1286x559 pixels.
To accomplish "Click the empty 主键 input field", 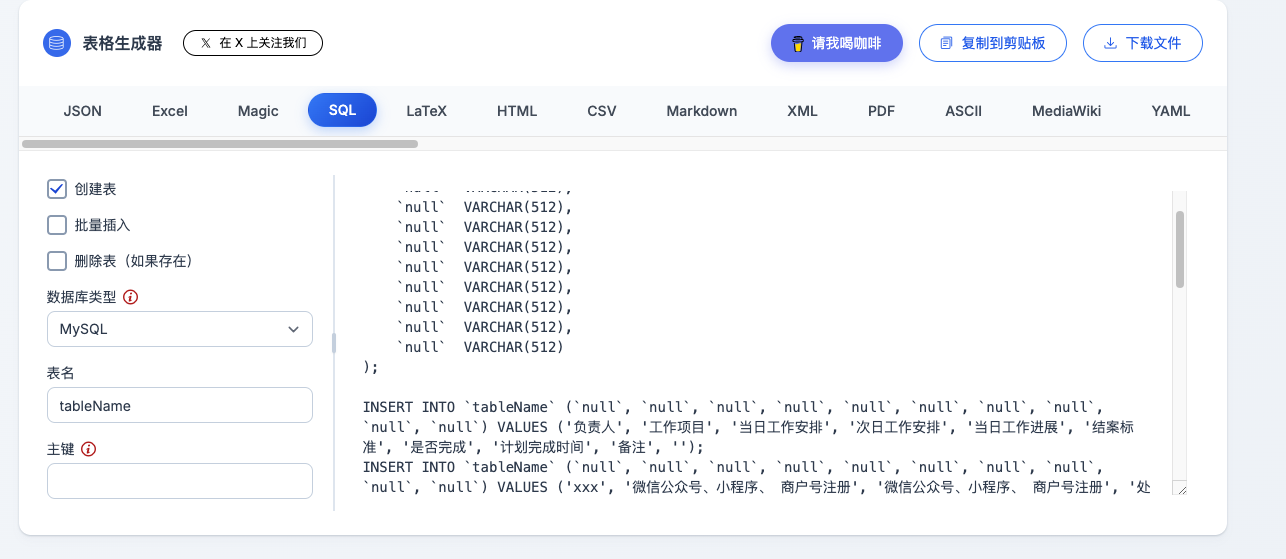I will [180, 481].
